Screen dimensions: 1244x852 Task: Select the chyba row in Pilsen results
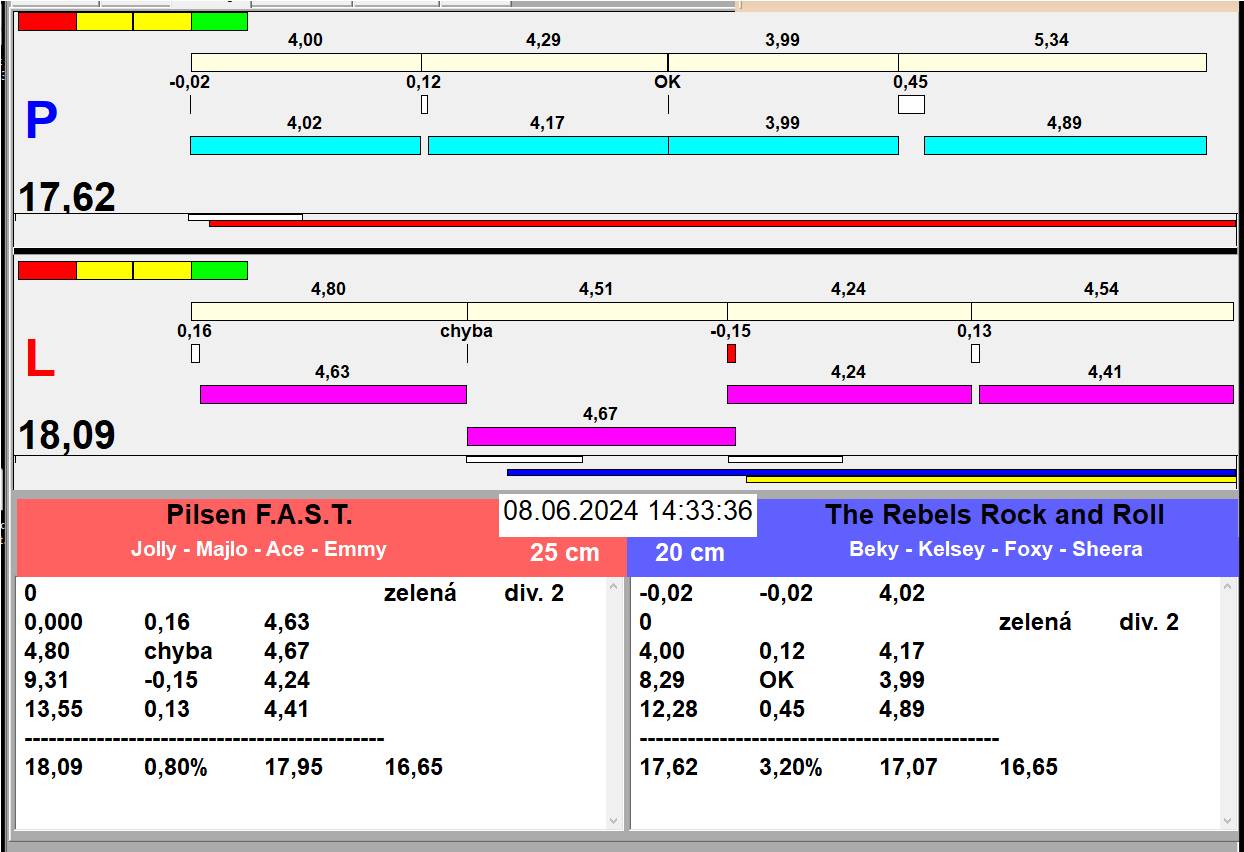tap(180, 651)
